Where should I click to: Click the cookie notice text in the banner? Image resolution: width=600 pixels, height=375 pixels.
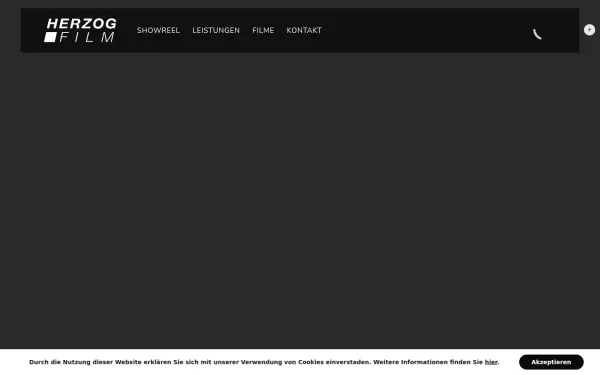264,362
